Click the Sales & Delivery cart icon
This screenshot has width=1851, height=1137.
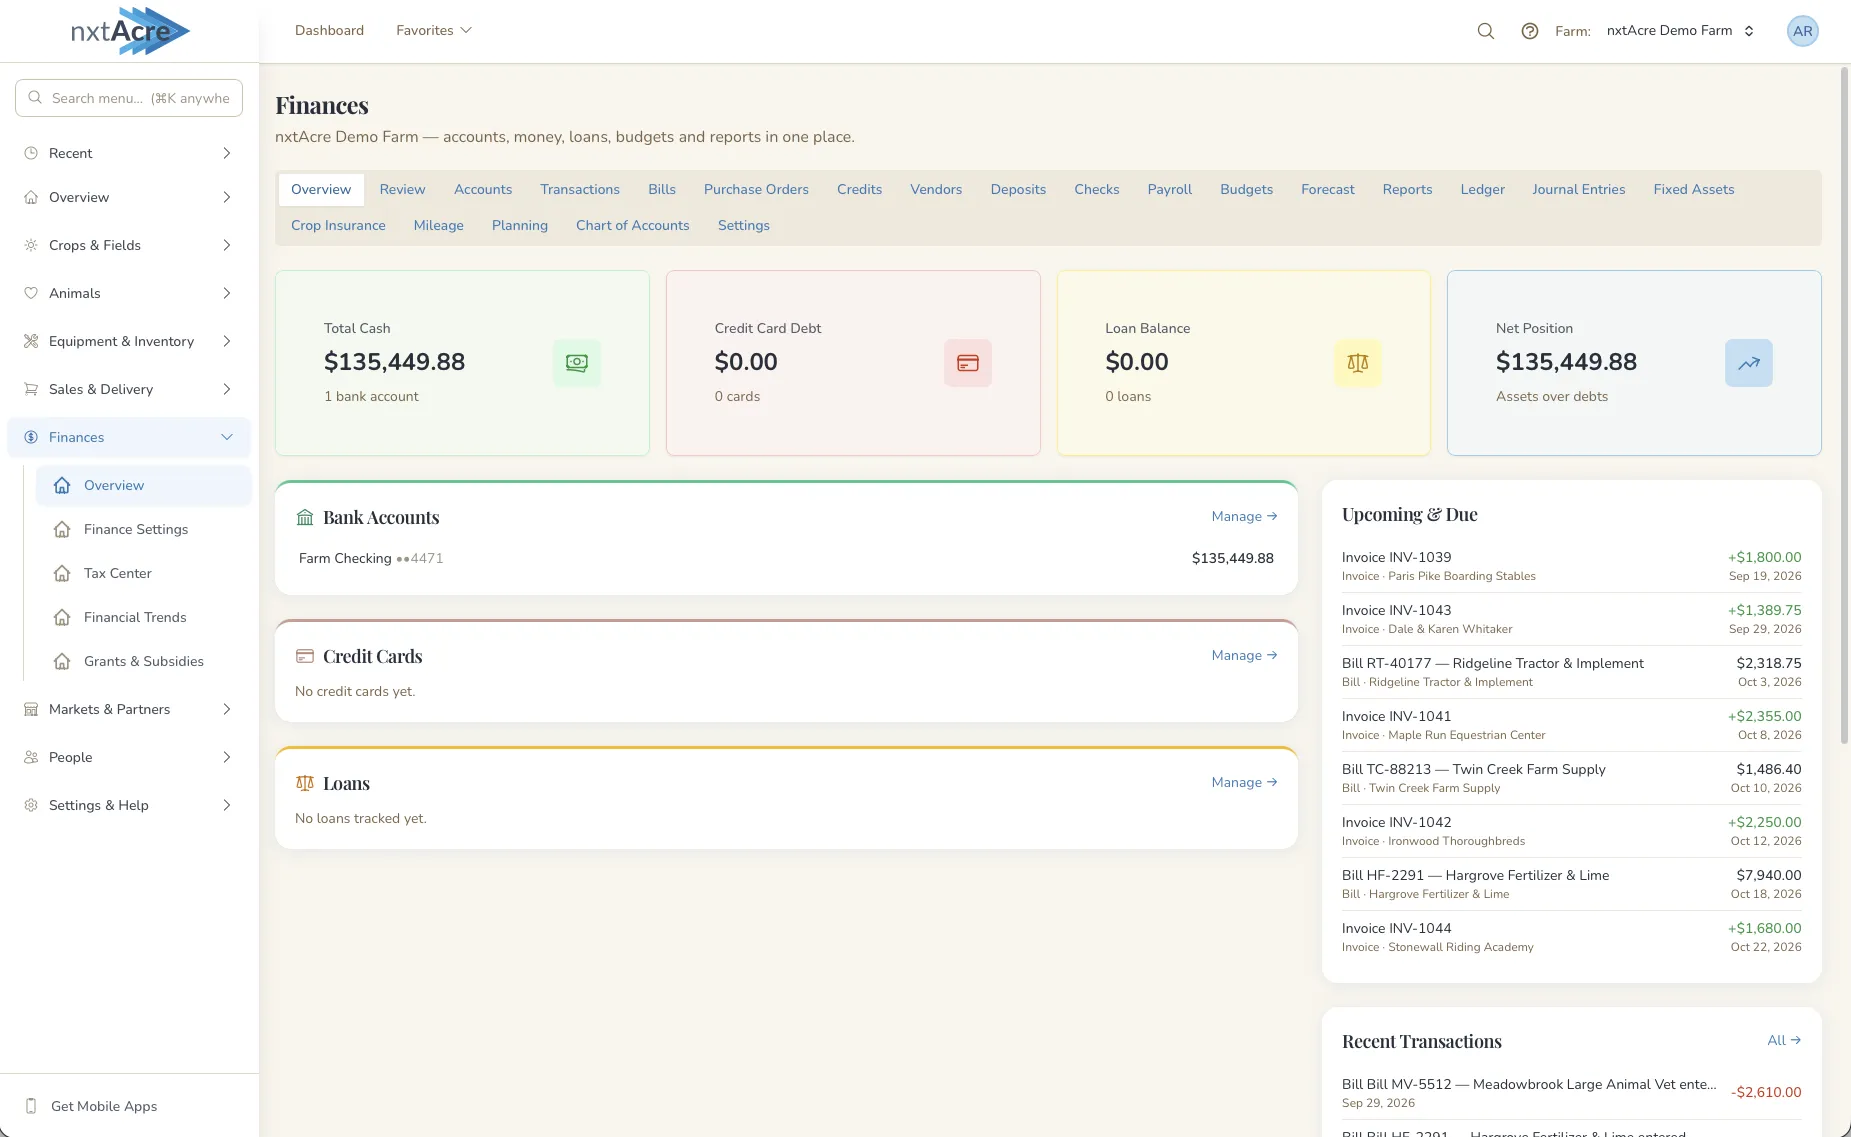tap(31, 389)
